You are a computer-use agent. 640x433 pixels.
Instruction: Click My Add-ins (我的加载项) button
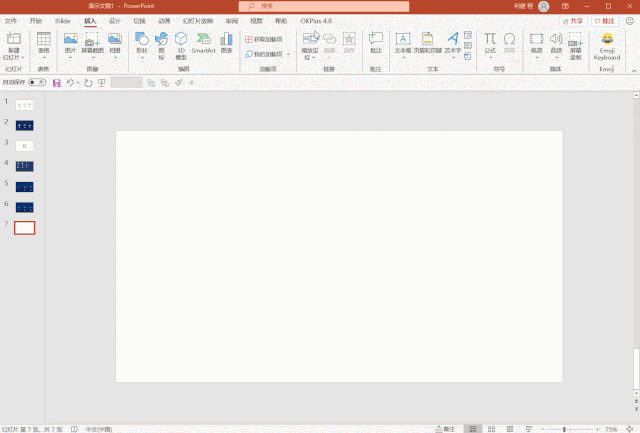(x=264, y=54)
